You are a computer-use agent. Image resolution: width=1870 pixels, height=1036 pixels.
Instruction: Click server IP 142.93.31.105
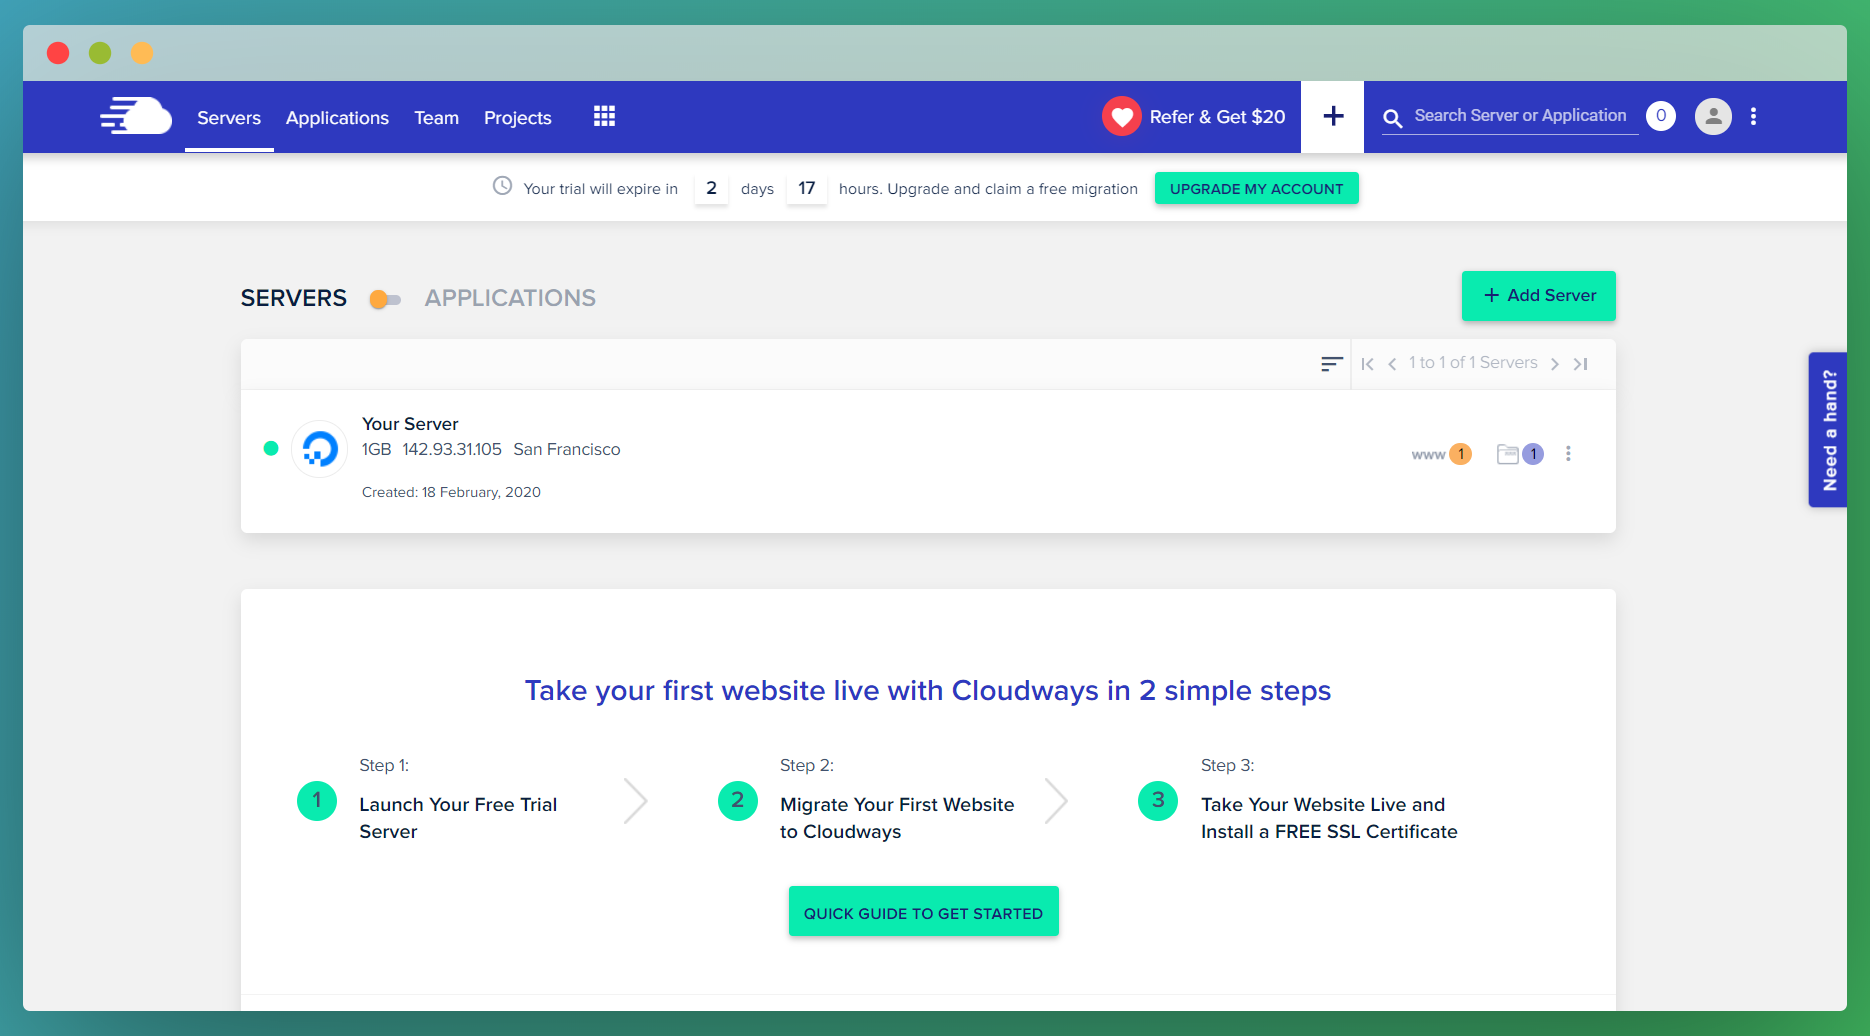[x=452, y=450]
